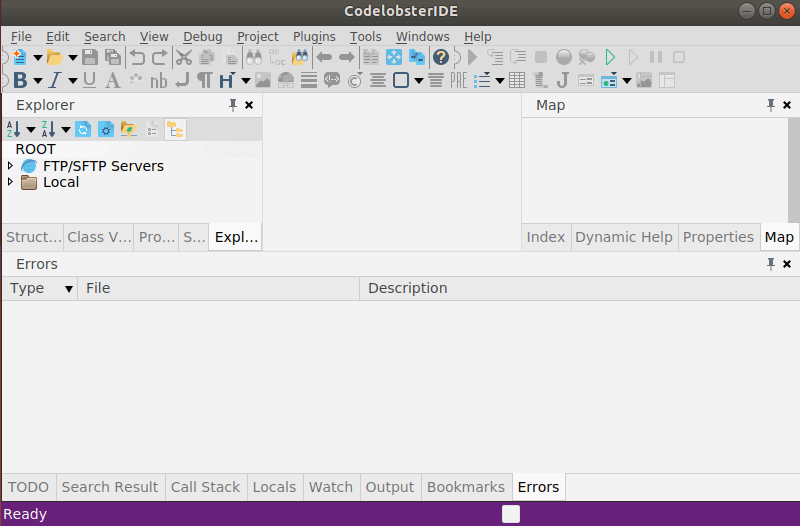The image size is (800, 526).
Task: Switch to the Output tab
Action: point(390,487)
